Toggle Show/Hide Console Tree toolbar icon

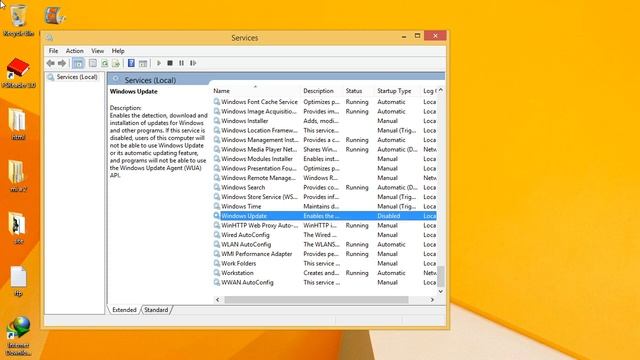coord(78,63)
